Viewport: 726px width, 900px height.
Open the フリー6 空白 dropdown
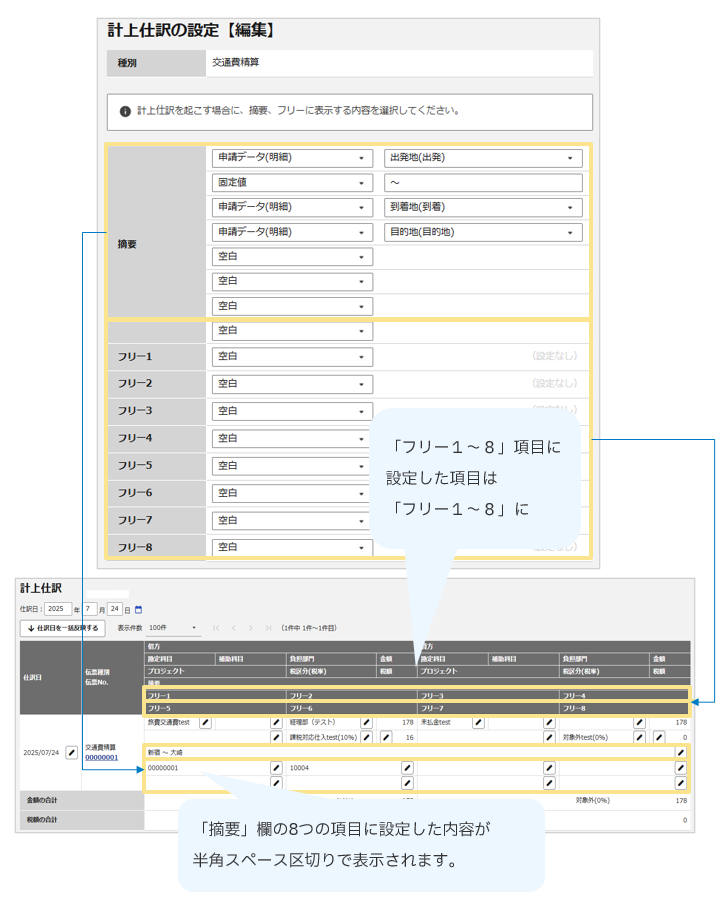[x=292, y=493]
